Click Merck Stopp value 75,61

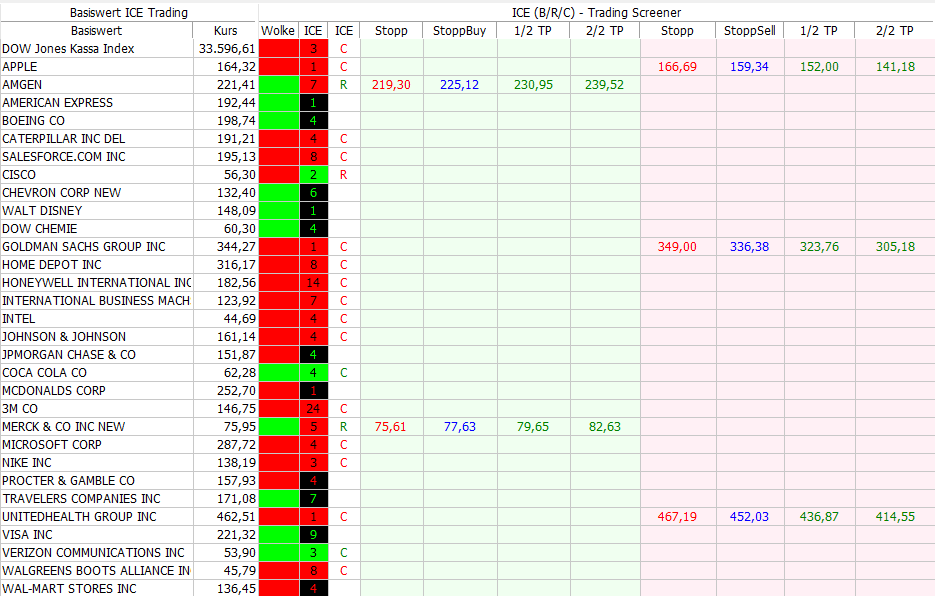390,427
